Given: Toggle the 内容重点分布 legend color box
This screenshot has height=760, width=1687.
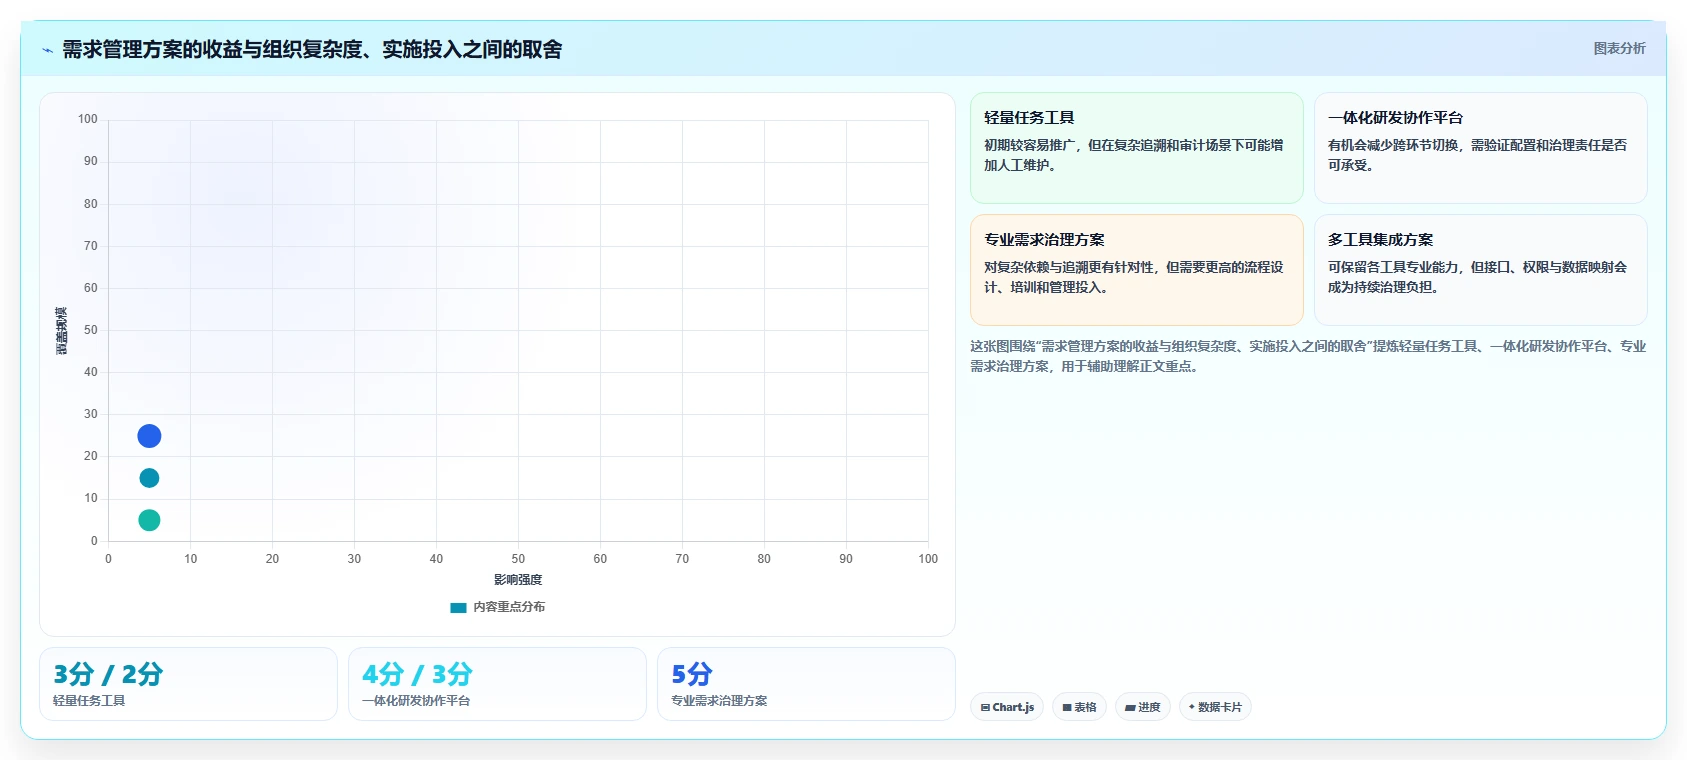Looking at the screenshot, I should pyautogui.click(x=458, y=607).
